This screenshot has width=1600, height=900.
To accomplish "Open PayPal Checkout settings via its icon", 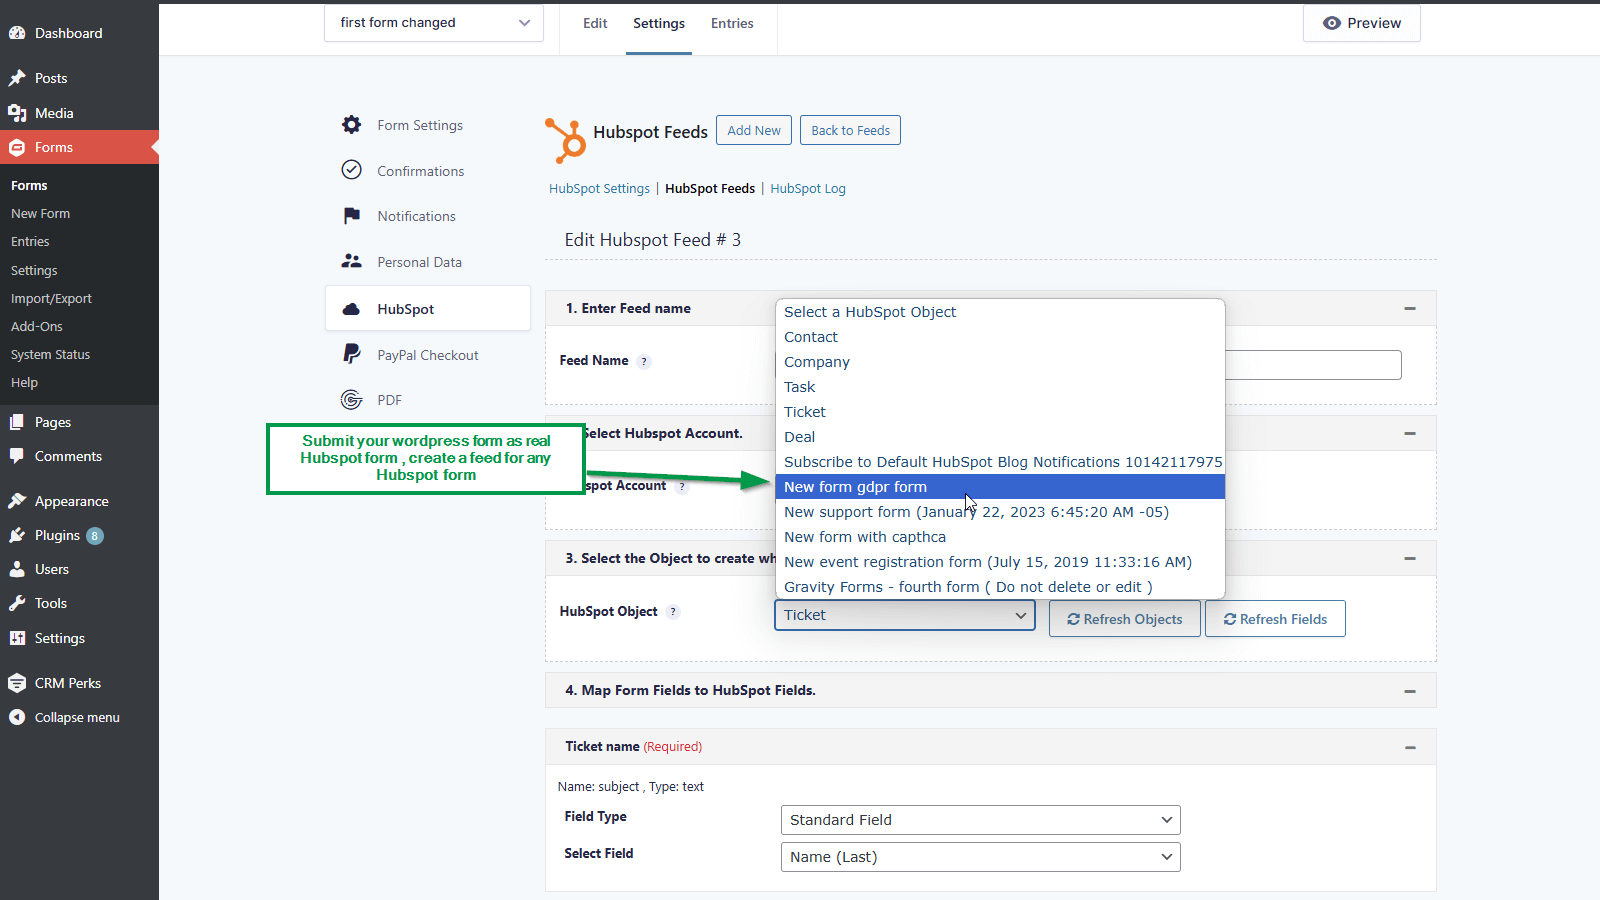I will (351, 354).
